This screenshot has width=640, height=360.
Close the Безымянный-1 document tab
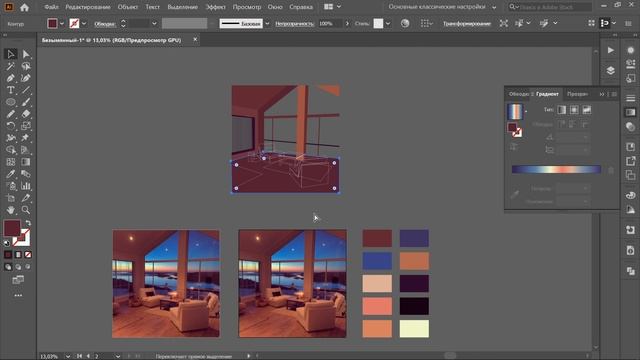(x=195, y=40)
